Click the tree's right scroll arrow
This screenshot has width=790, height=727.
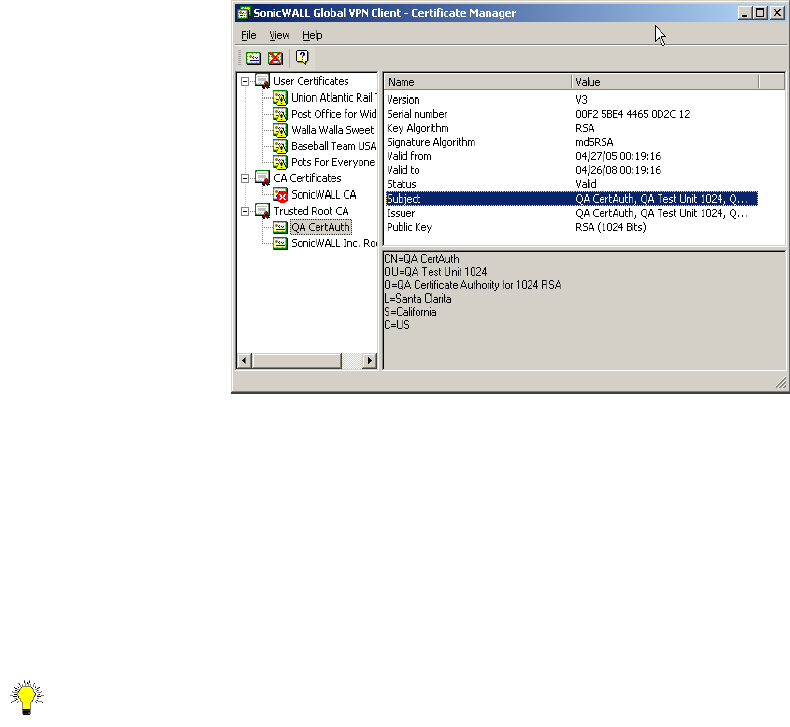(x=370, y=361)
